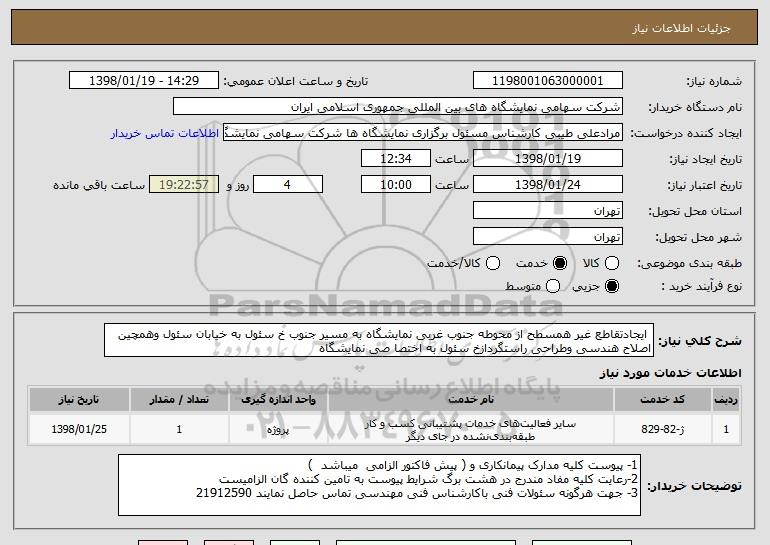Screen dimensions: 770x545
Task: Click the تعداد / مقدار column header
Action: pos(179,400)
